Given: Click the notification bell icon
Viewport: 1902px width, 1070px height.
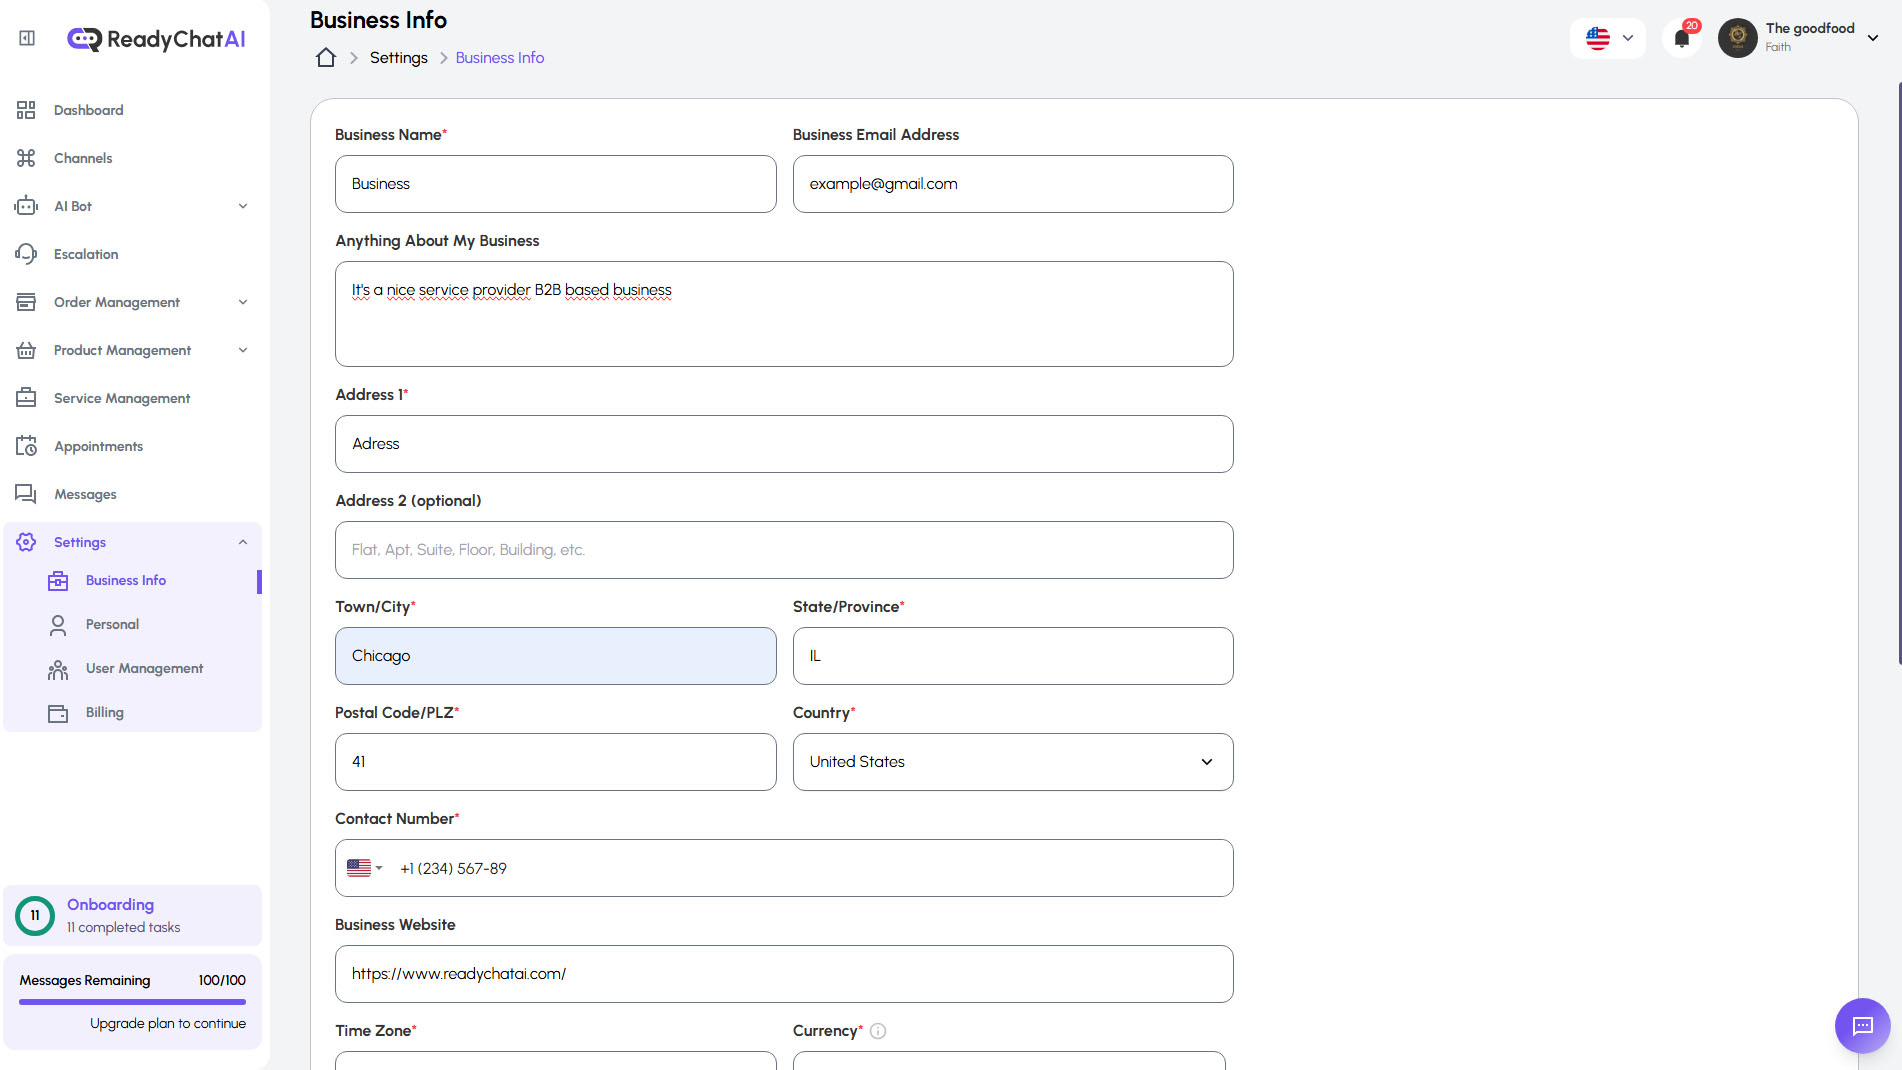Looking at the screenshot, I should [1681, 37].
